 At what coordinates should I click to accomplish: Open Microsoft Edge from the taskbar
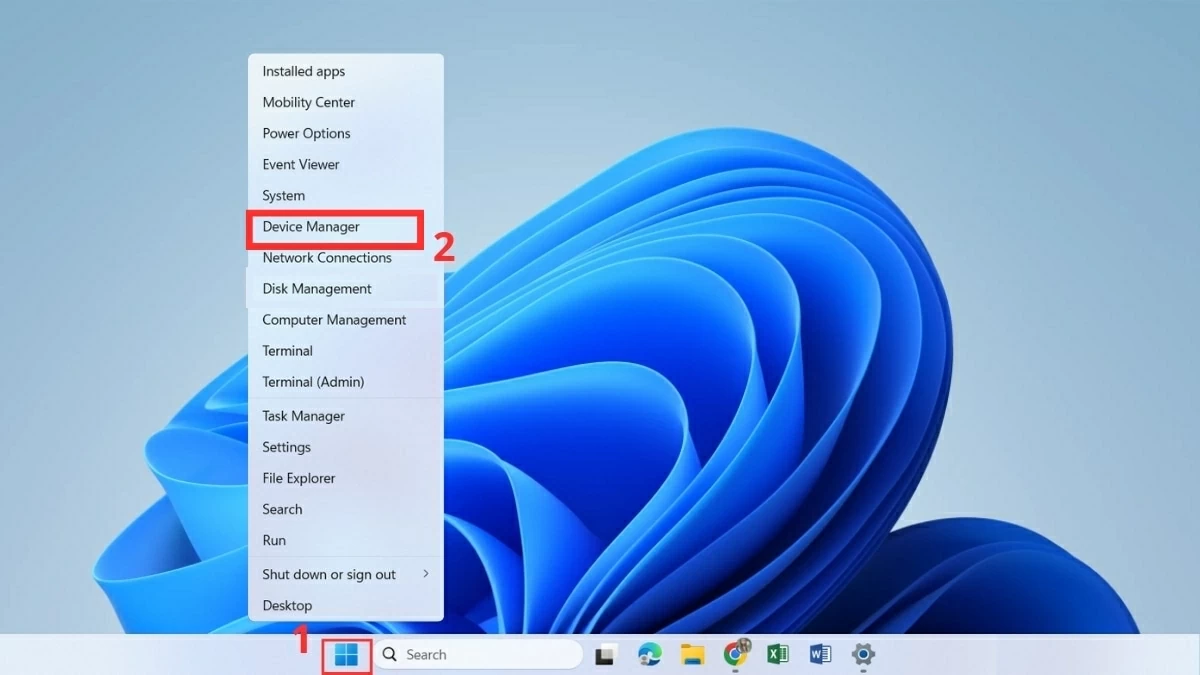(x=648, y=654)
